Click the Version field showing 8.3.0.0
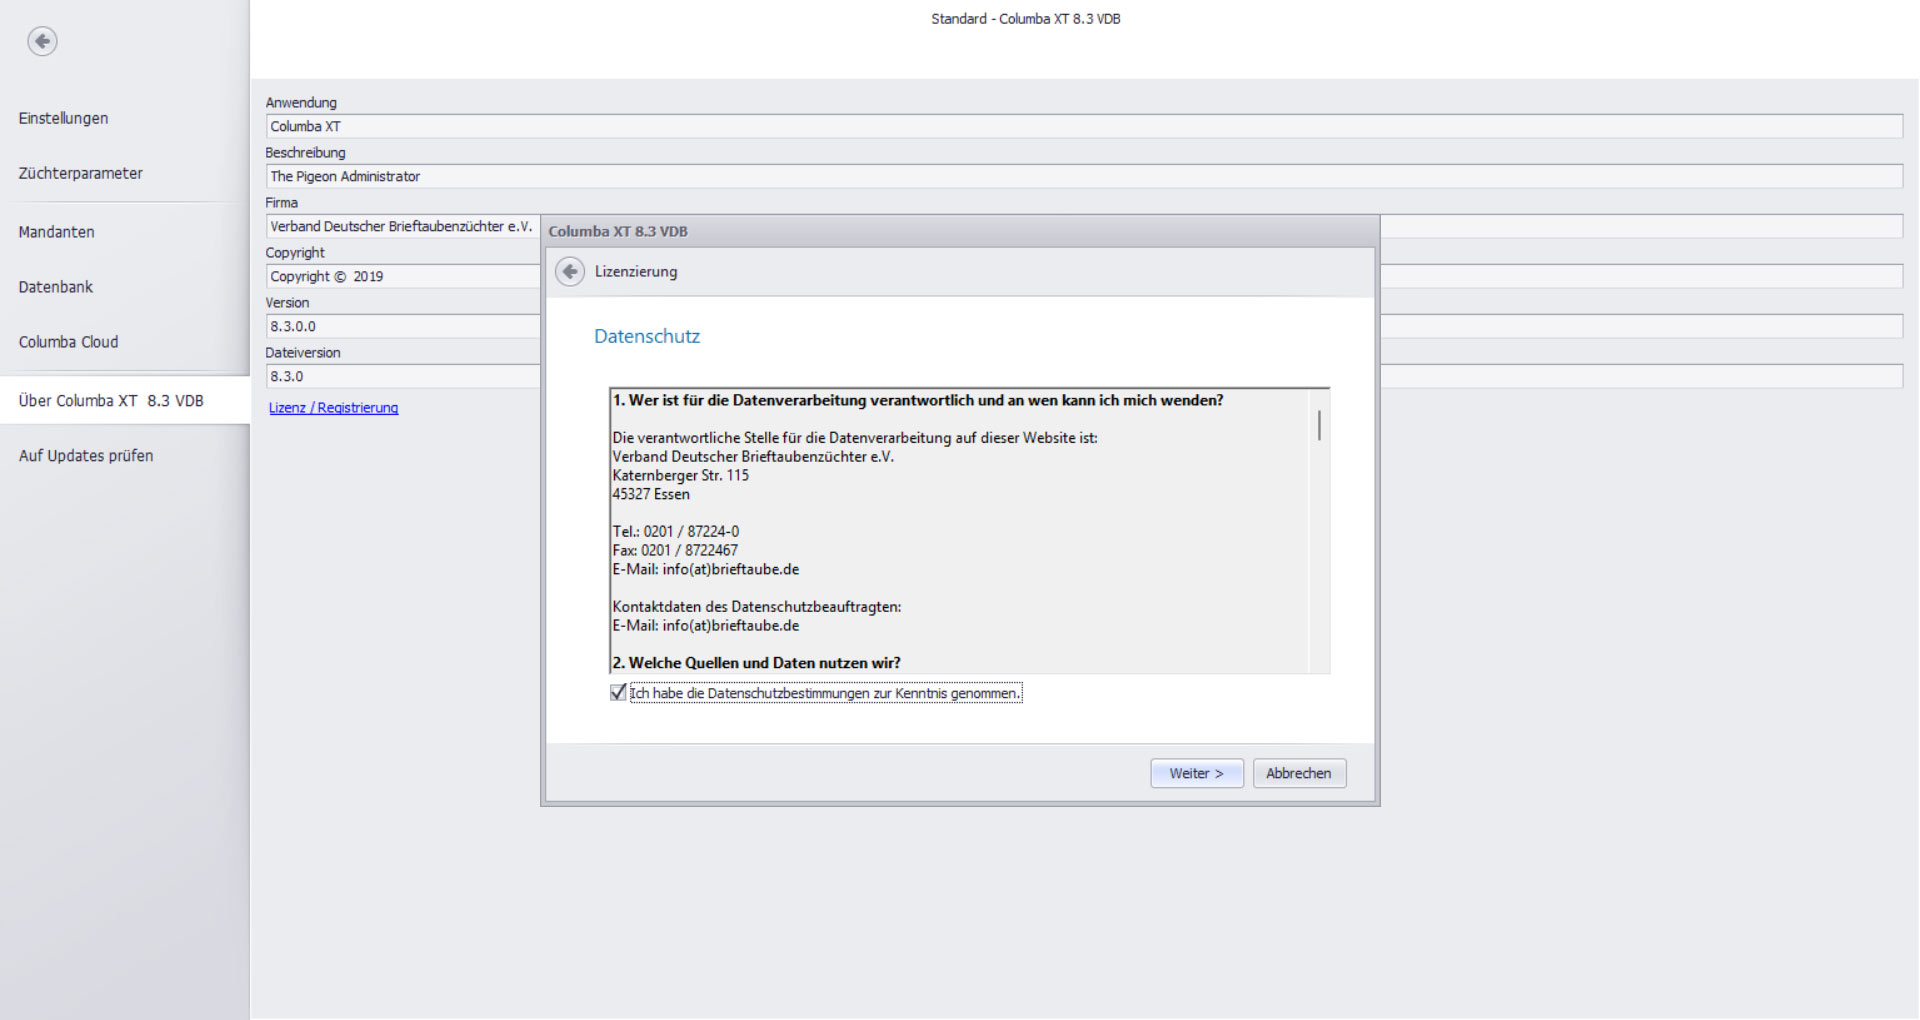 coord(401,327)
